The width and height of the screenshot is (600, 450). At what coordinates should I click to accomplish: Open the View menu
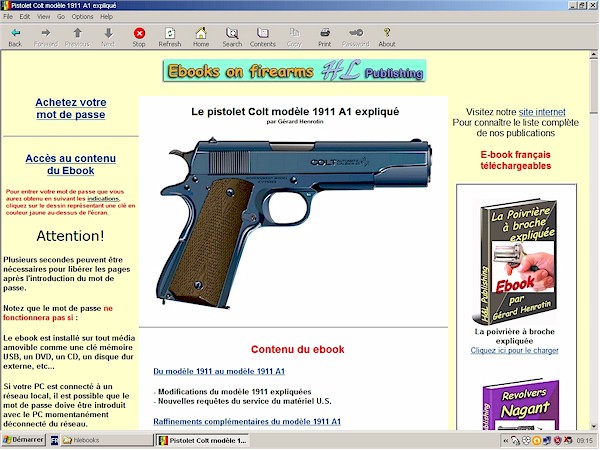point(44,17)
